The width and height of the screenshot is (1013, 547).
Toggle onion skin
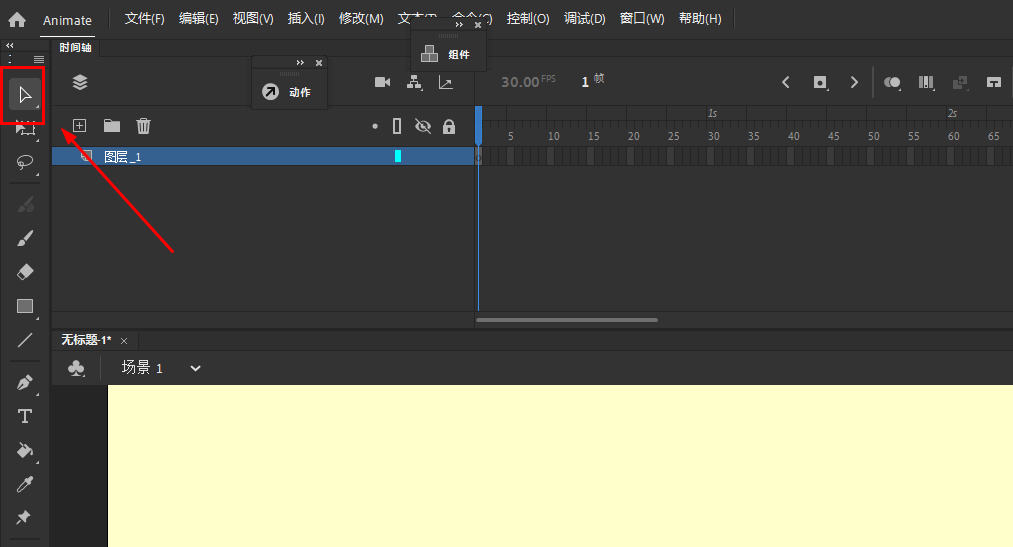pyautogui.click(x=892, y=82)
